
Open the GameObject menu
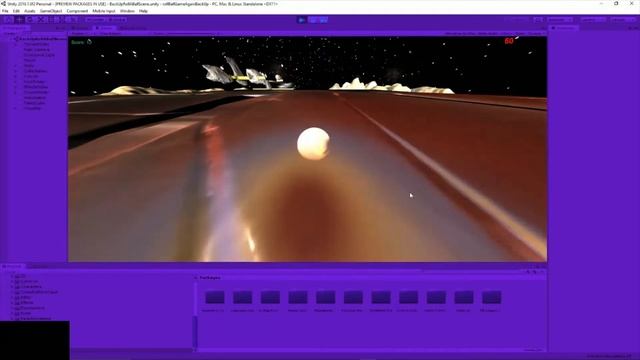coord(51,11)
